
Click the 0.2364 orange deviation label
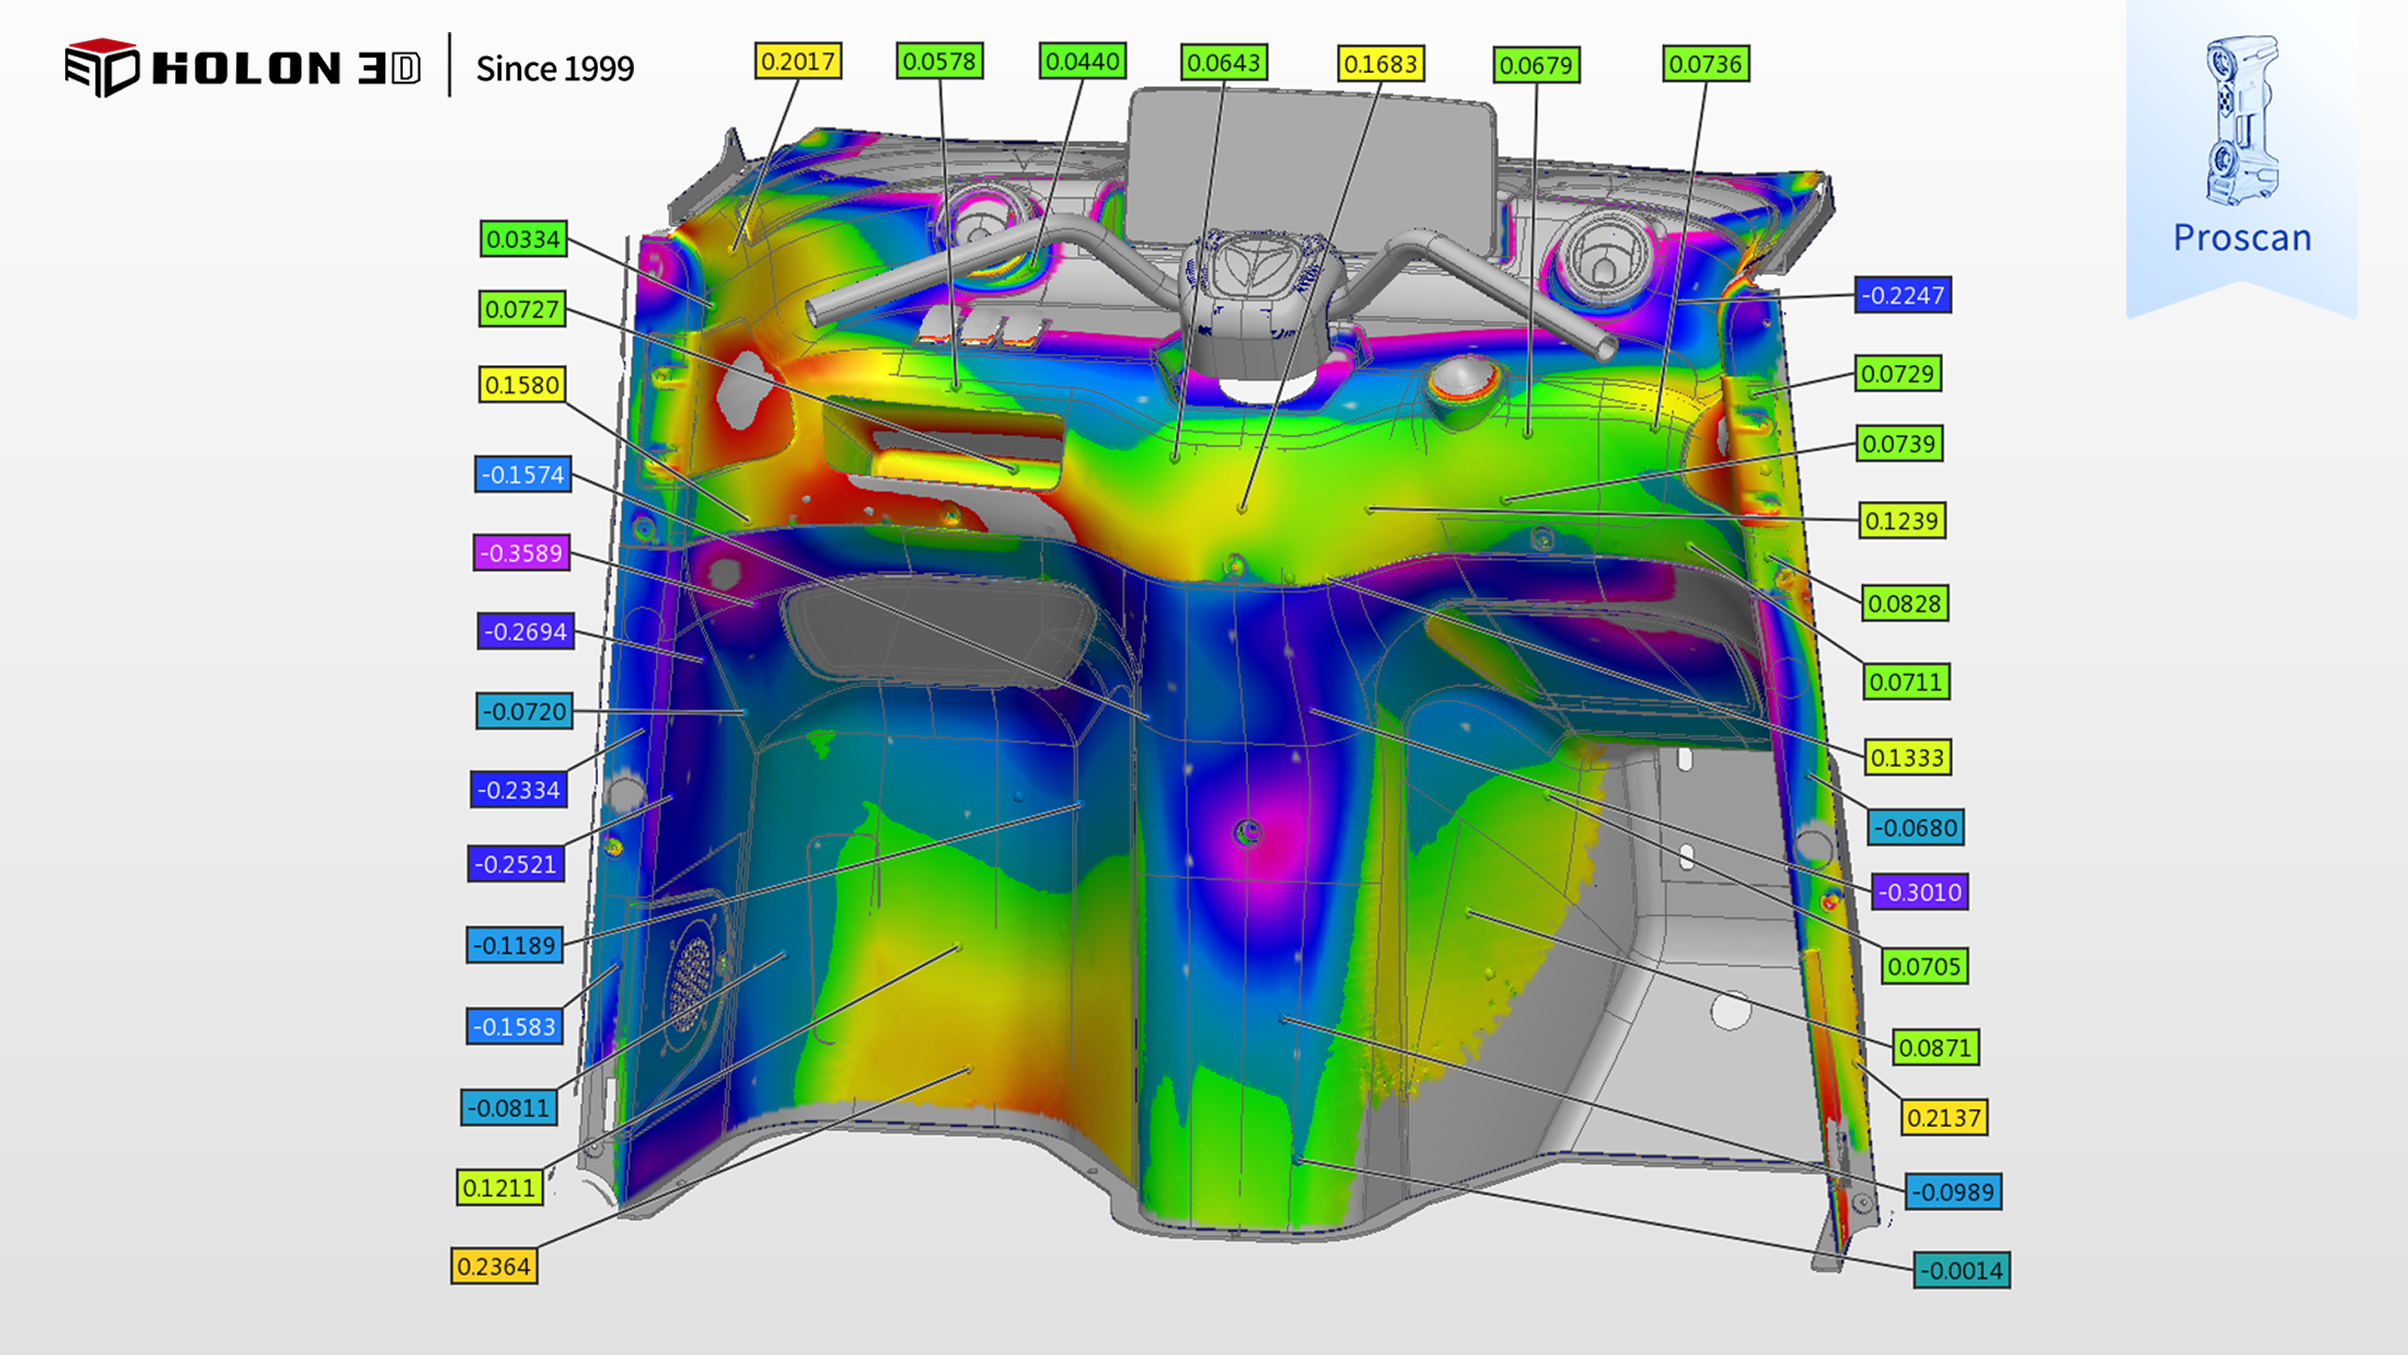(x=493, y=1267)
